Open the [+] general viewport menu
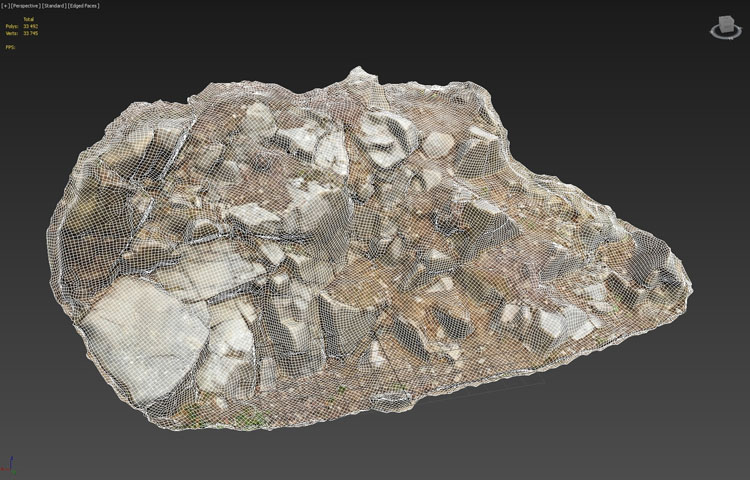750x480 pixels. click(5, 6)
